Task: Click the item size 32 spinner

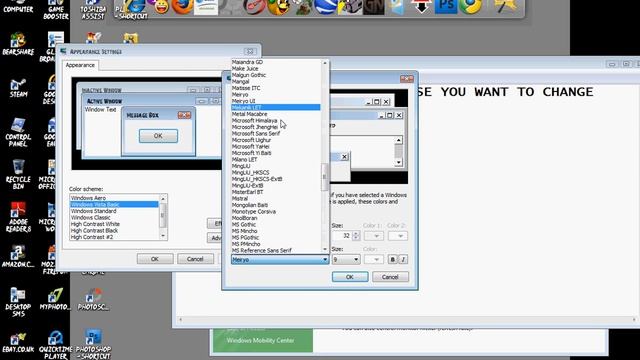Action: click(356, 236)
